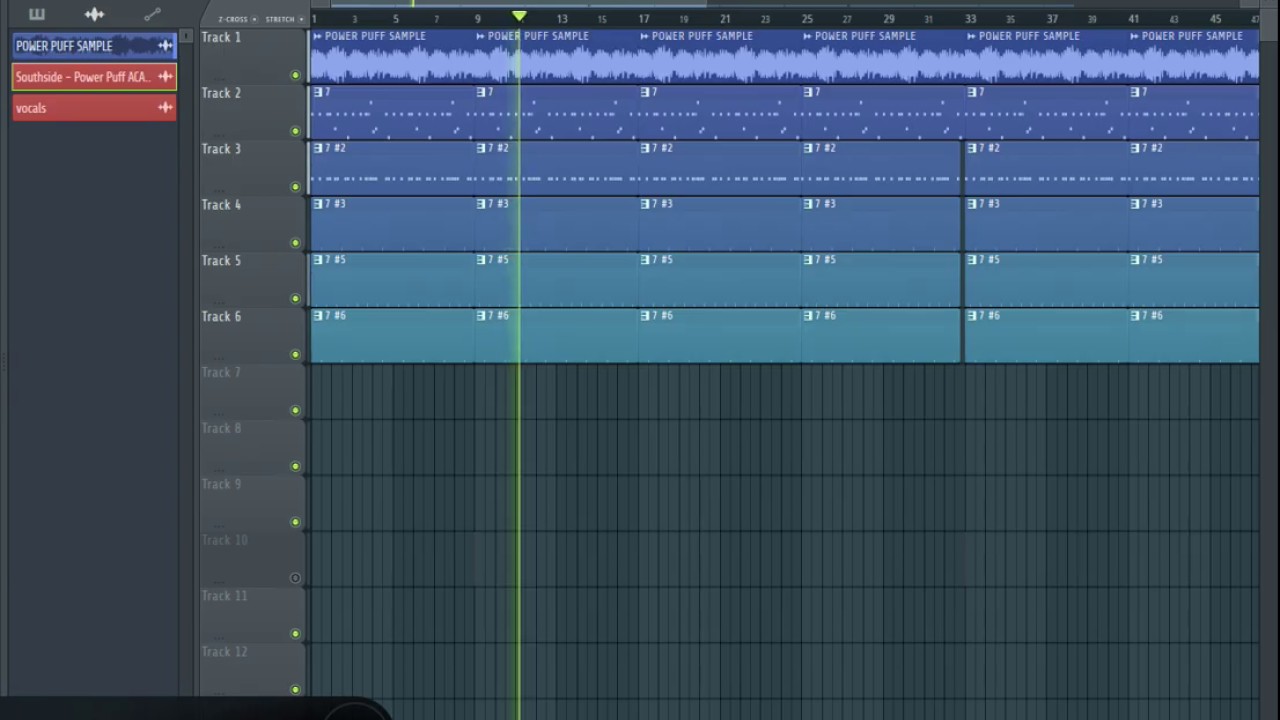This screenshot has width=1280, height=720.
Task: Open pattern 7 #2 clip icon at bar 1
Action: pyautogui.click(x=318, y=148)
